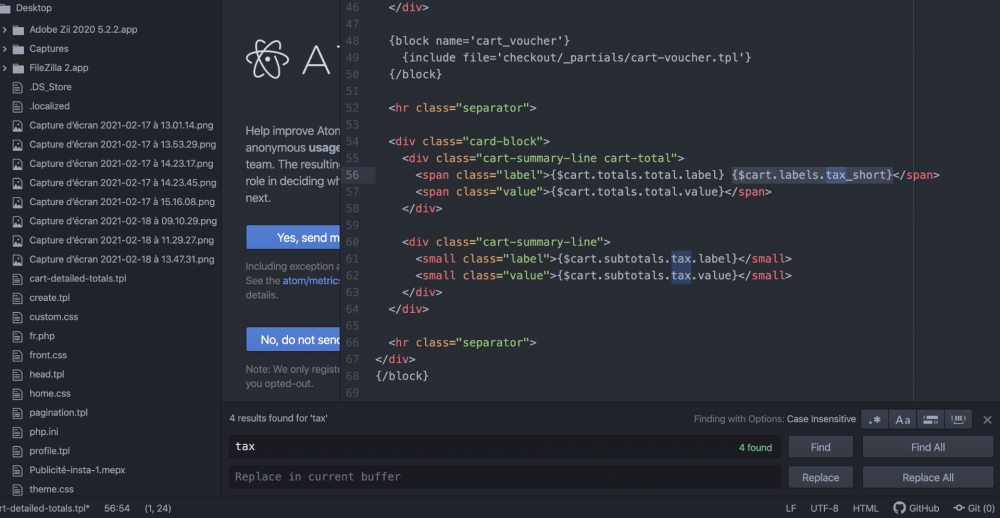1000x518 pixels.
Task: Change the HTML grammar selector
Action: pos(865,508)
